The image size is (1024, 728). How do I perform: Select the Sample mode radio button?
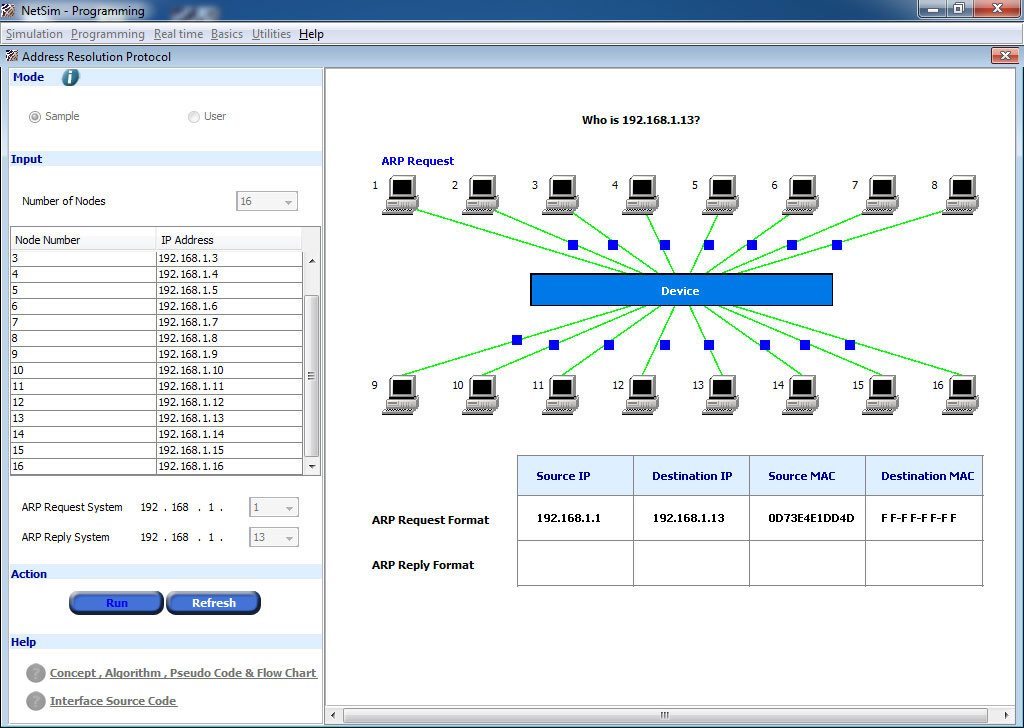(35, 116)
